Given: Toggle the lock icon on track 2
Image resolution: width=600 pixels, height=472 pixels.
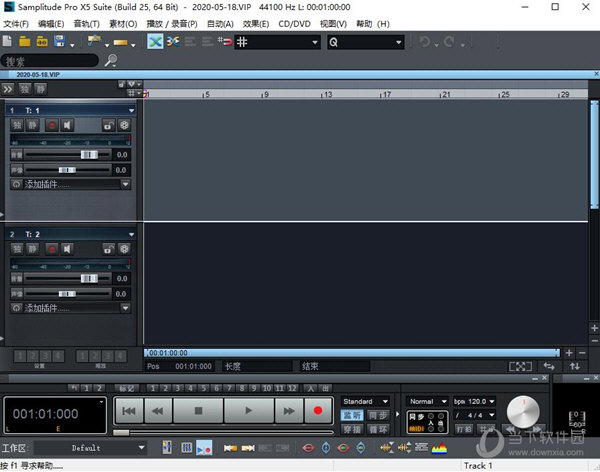Looking at the screenshot, I should 107,249.
